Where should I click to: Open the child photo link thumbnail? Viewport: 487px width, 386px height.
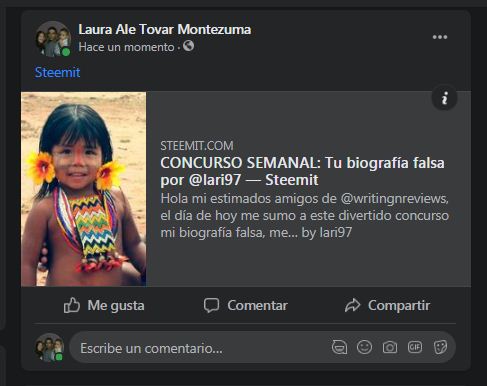[x=83, y=189]
